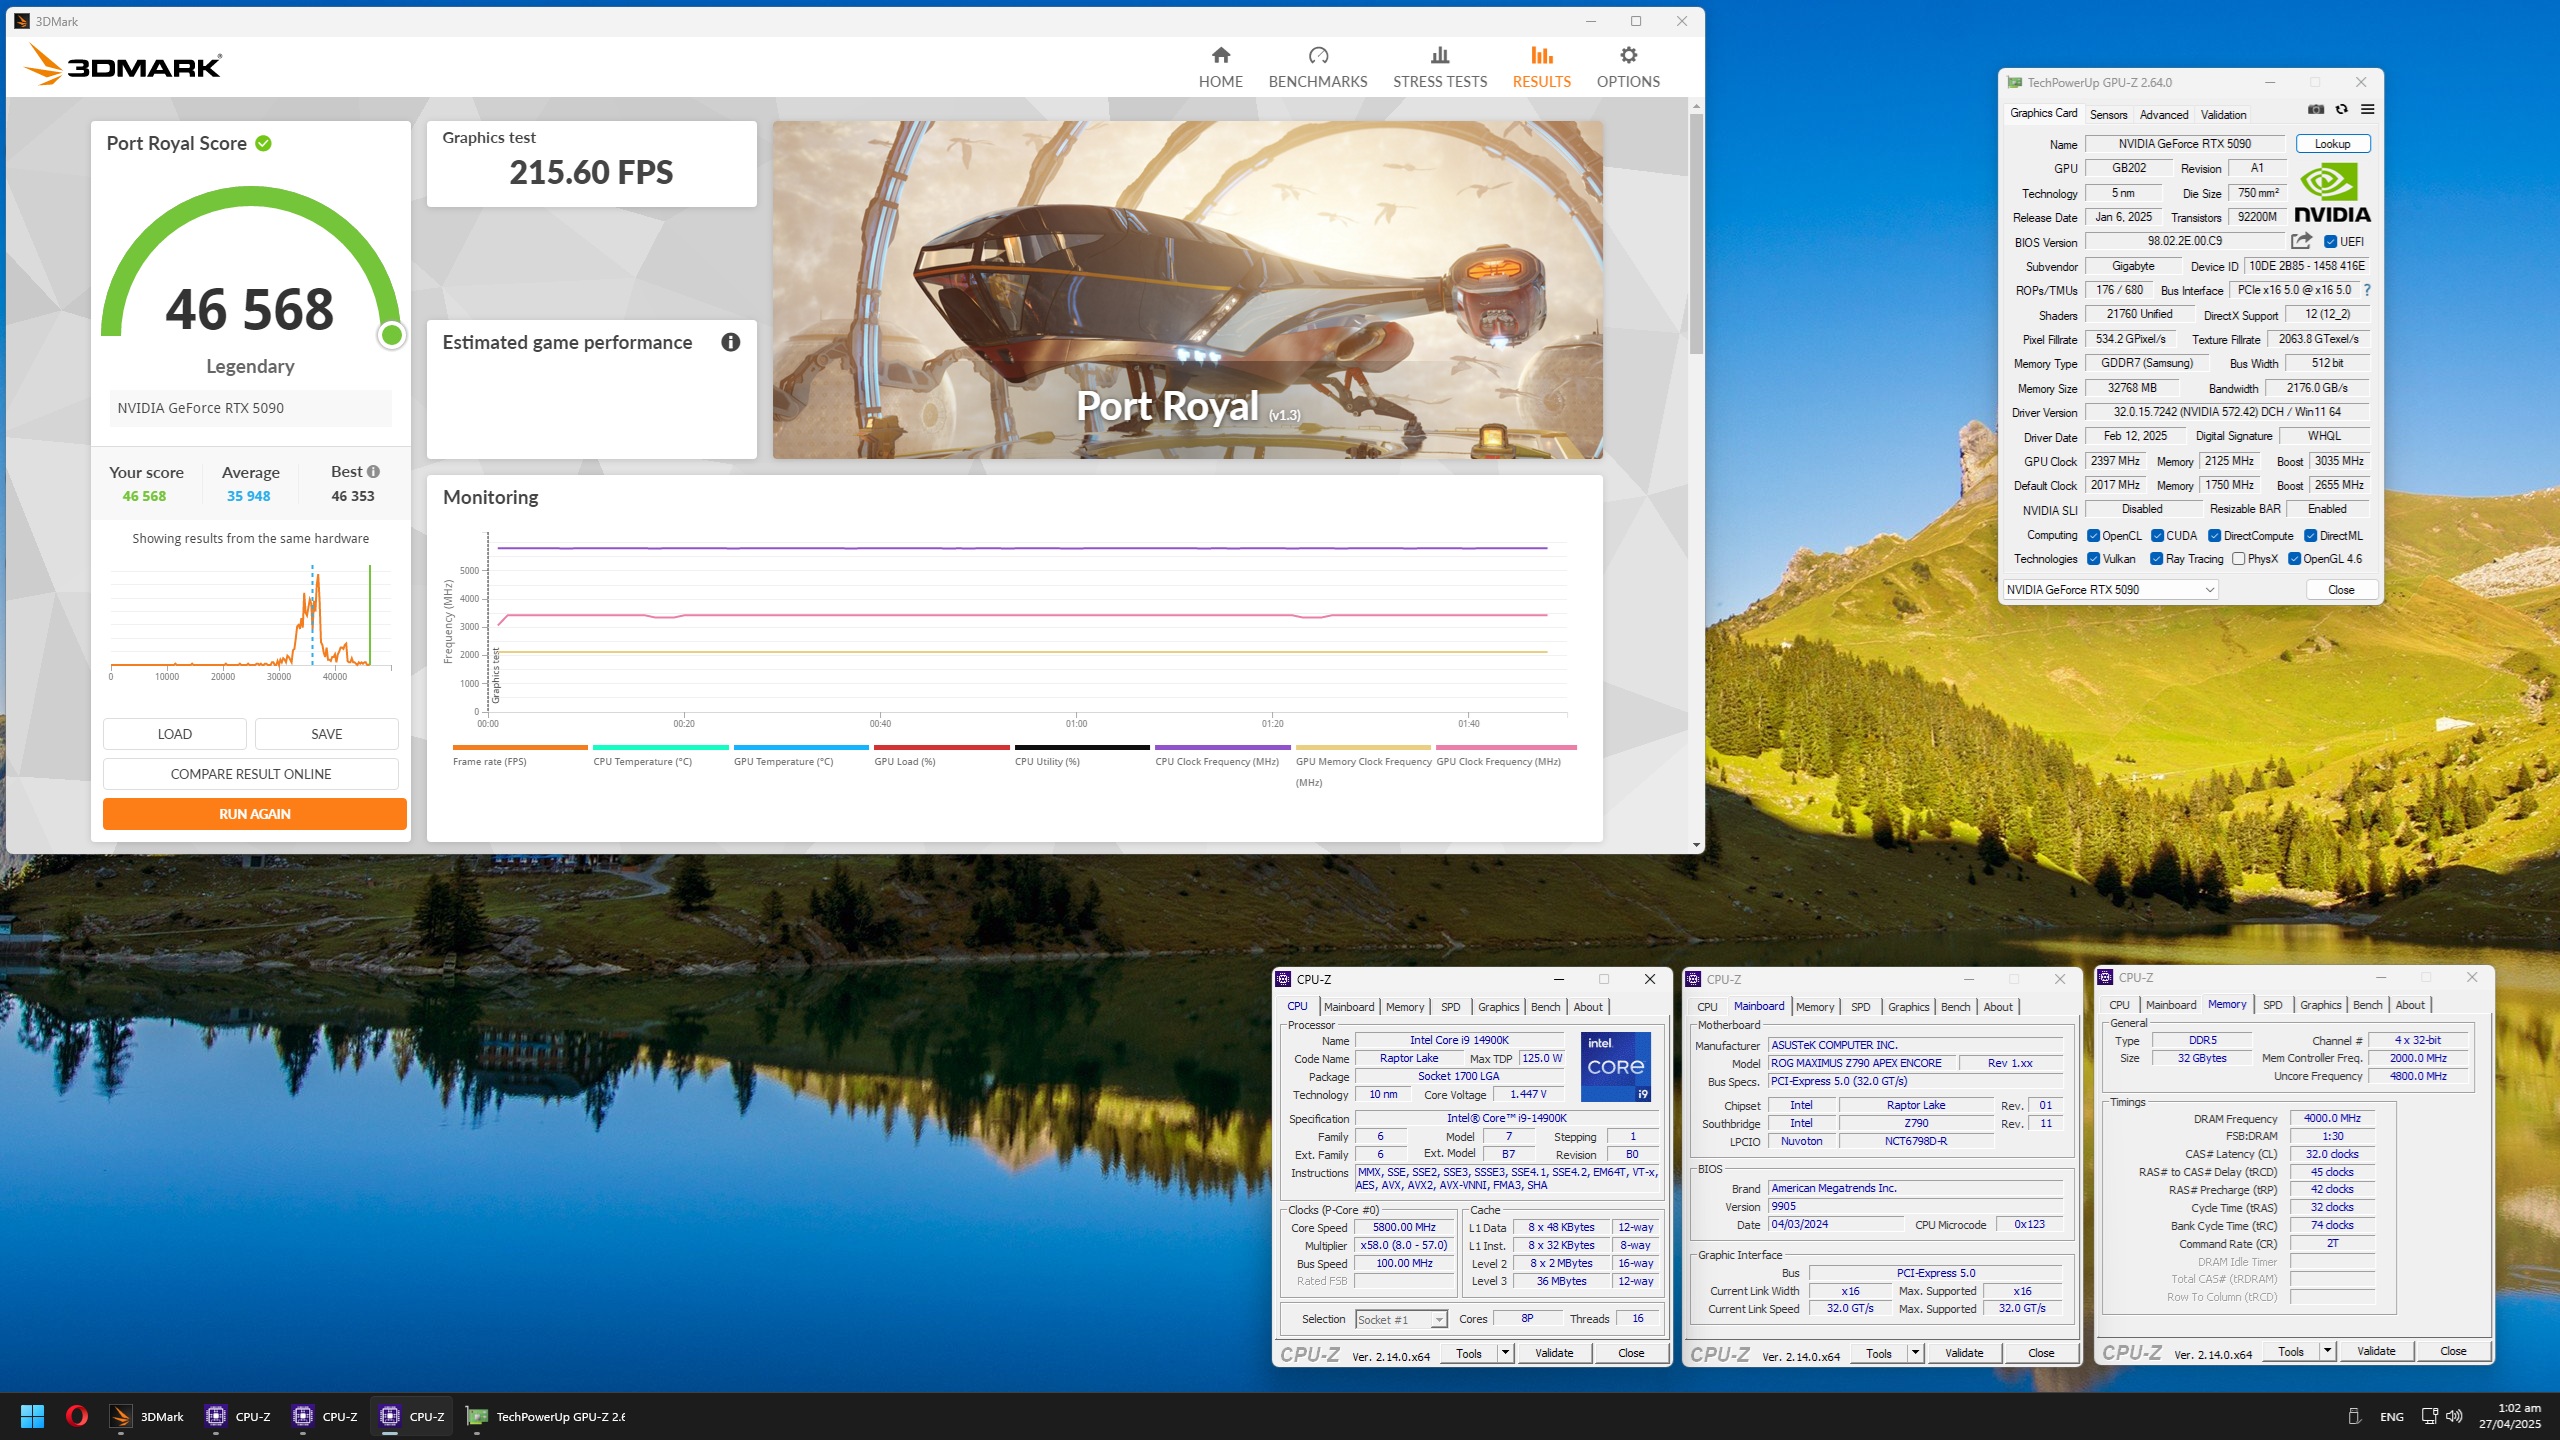Screen dimensions: 2560x1440
Task: Toggle the CUDA checkbox in GPU-Z
Action: (2158, 536)
